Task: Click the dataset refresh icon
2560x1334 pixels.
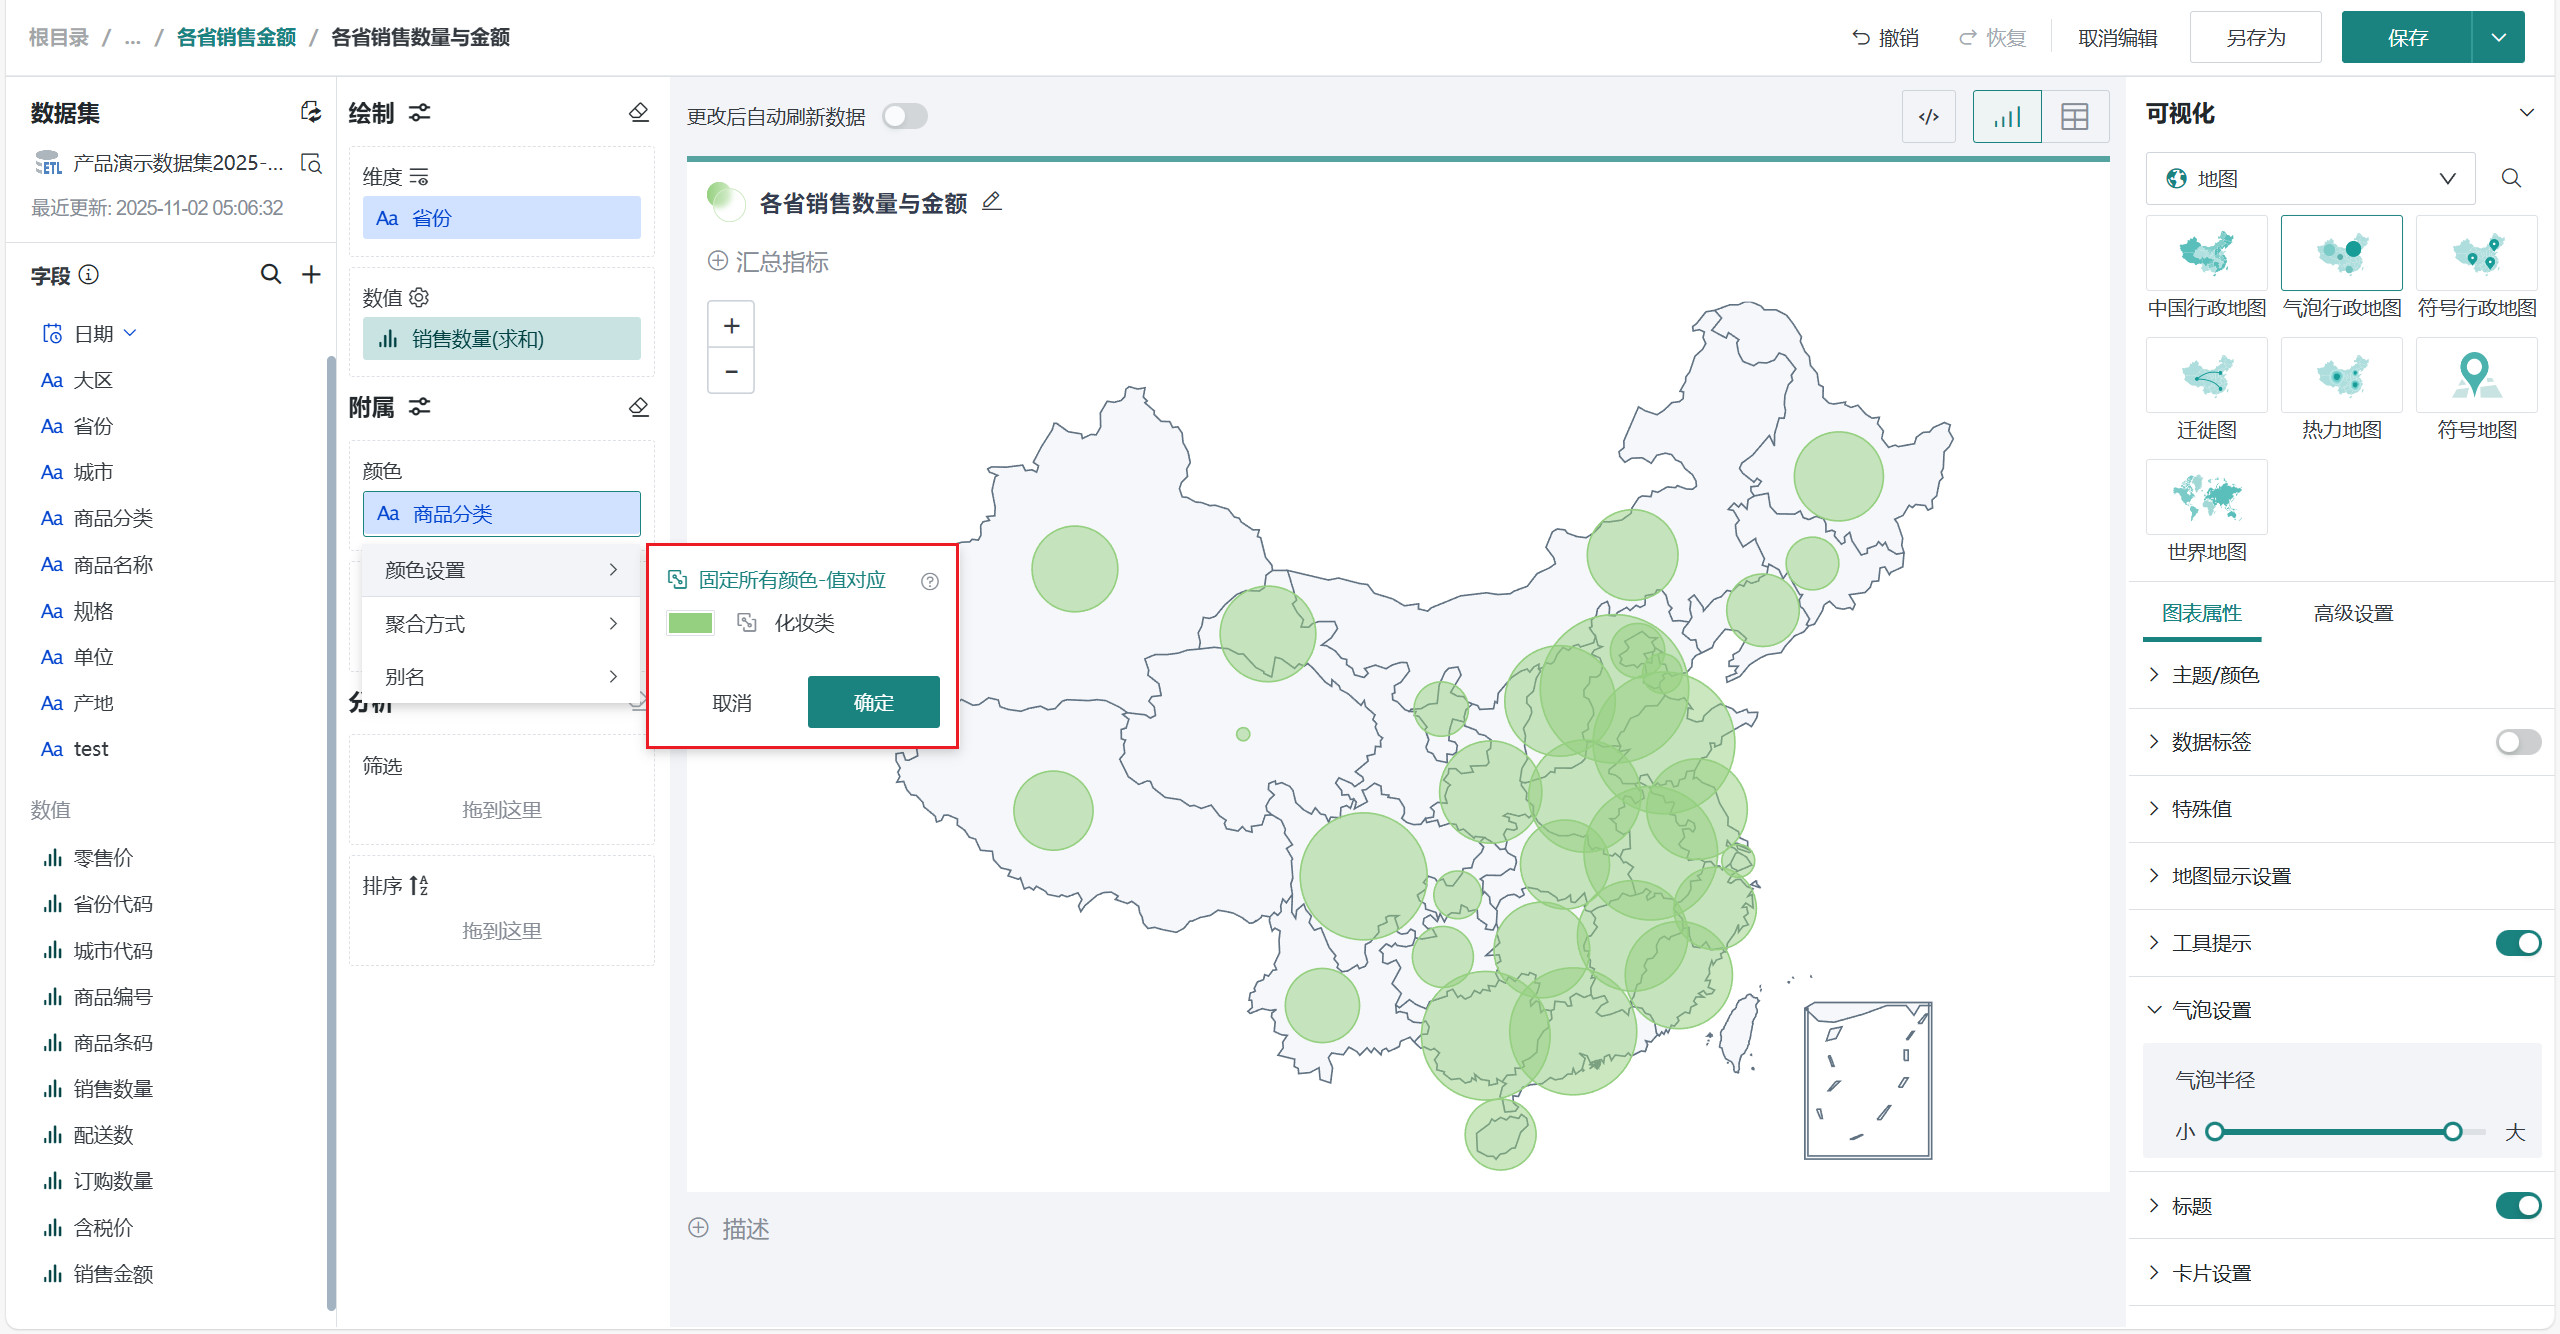Action: pyautogui.click(x=311, y=112)
